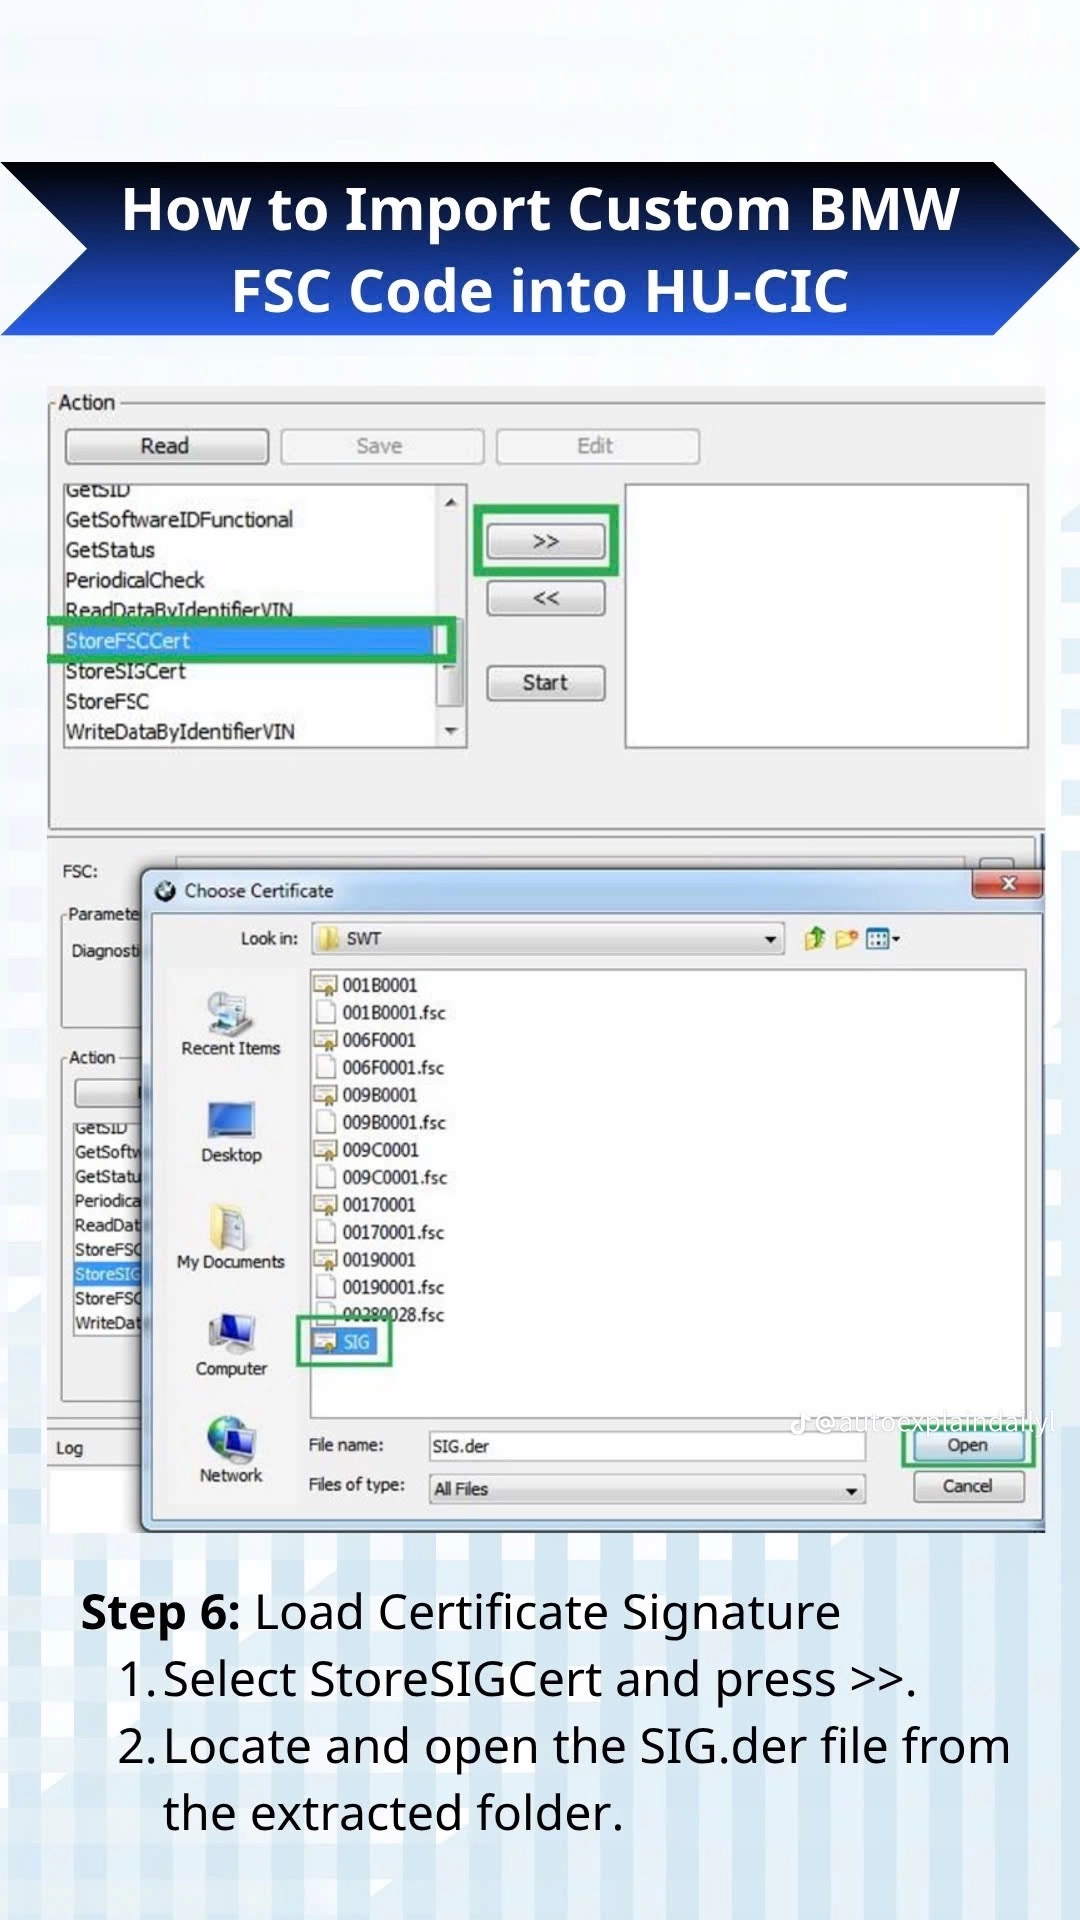Open the Recent Items shortcut
1080x1920 pixels.
(230, 1024)
